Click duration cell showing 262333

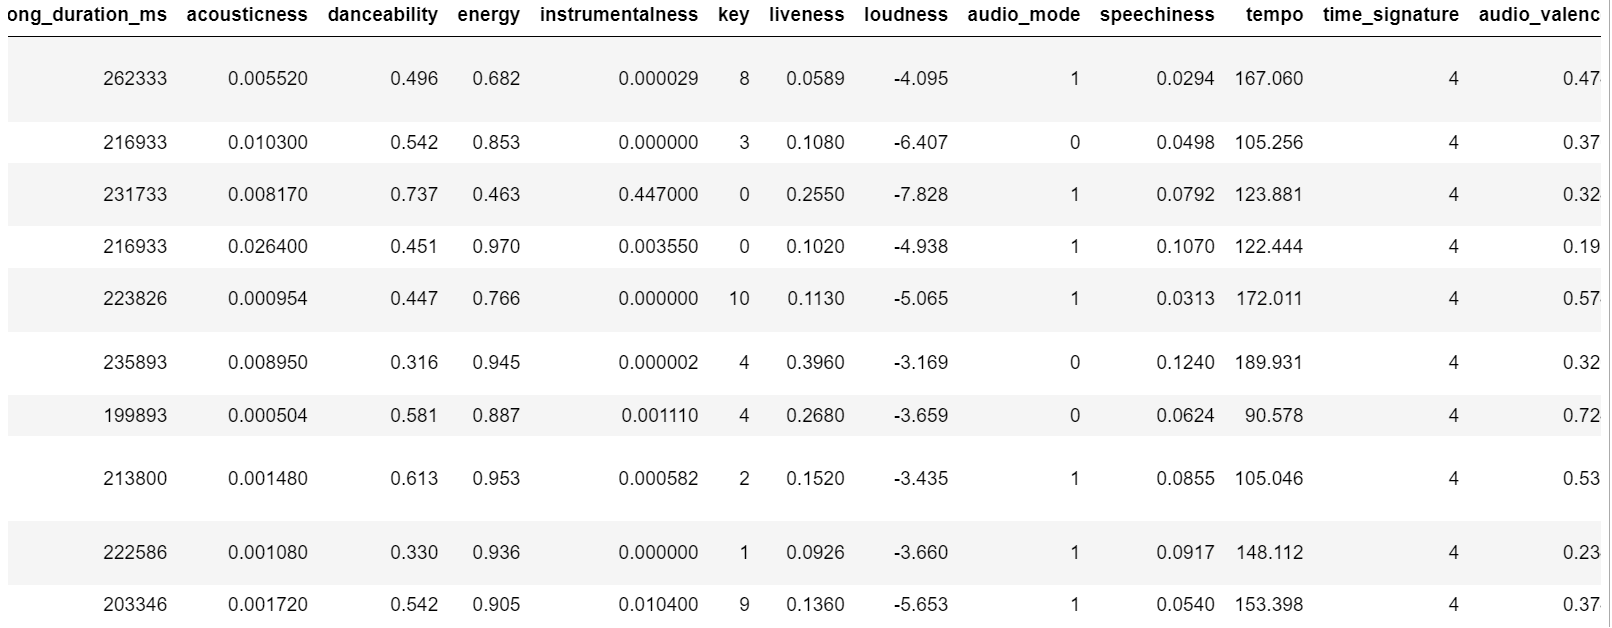[135, 79]
